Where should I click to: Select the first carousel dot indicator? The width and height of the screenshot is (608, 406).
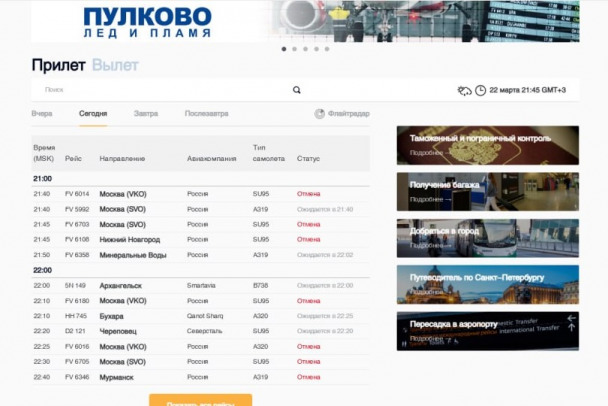click(284, 48)
